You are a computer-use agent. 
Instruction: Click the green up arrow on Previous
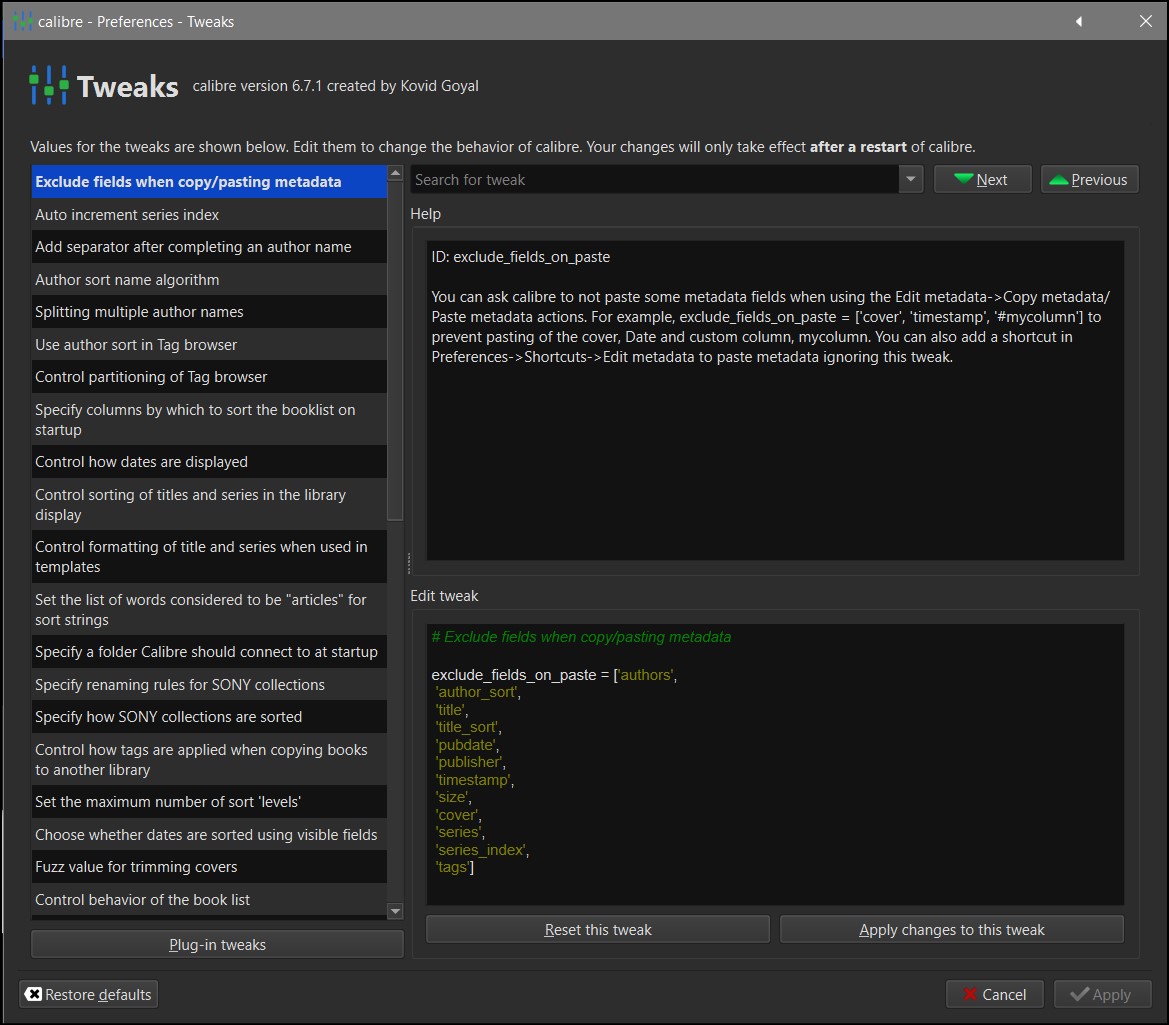coord(1058,180)
